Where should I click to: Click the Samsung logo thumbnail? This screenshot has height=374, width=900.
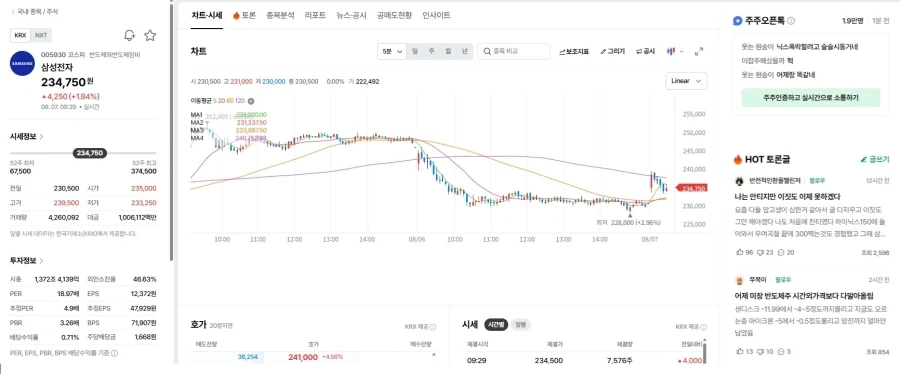coord(22,64)
